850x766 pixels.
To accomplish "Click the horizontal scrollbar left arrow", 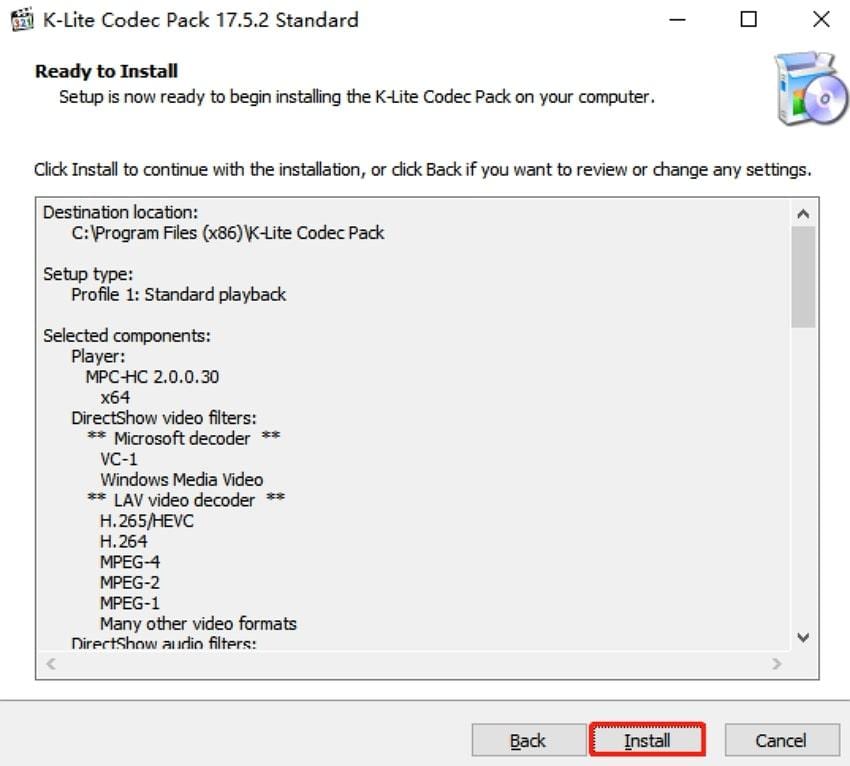I will (50, 663).
